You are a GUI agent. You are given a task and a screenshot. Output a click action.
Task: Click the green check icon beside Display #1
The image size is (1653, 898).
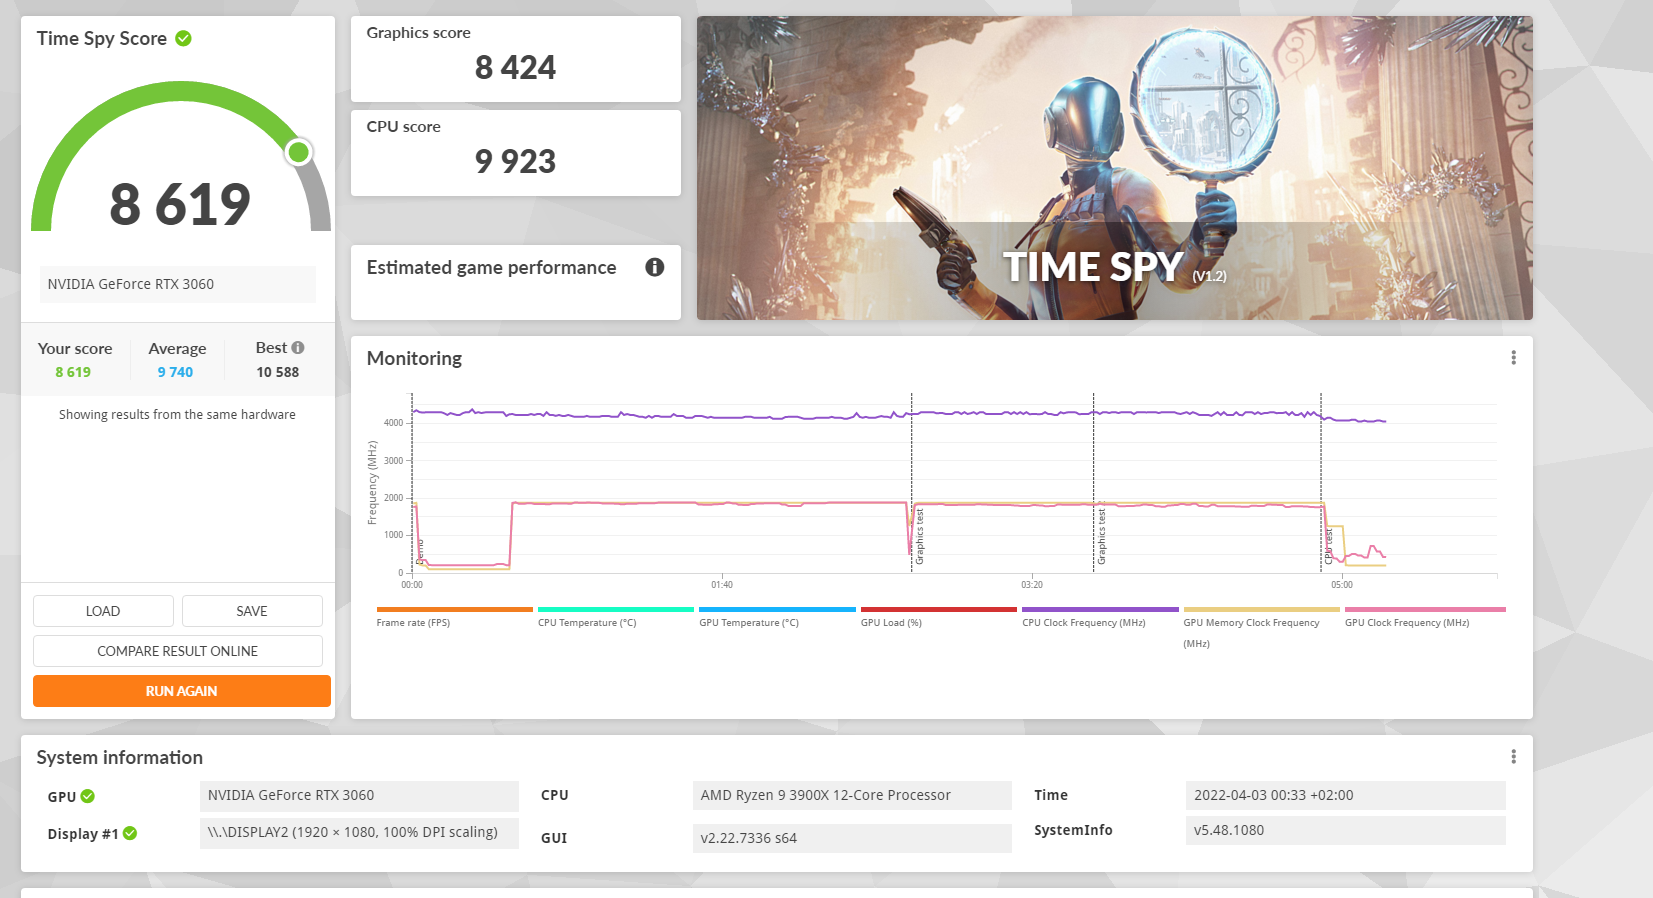(130, 833)
